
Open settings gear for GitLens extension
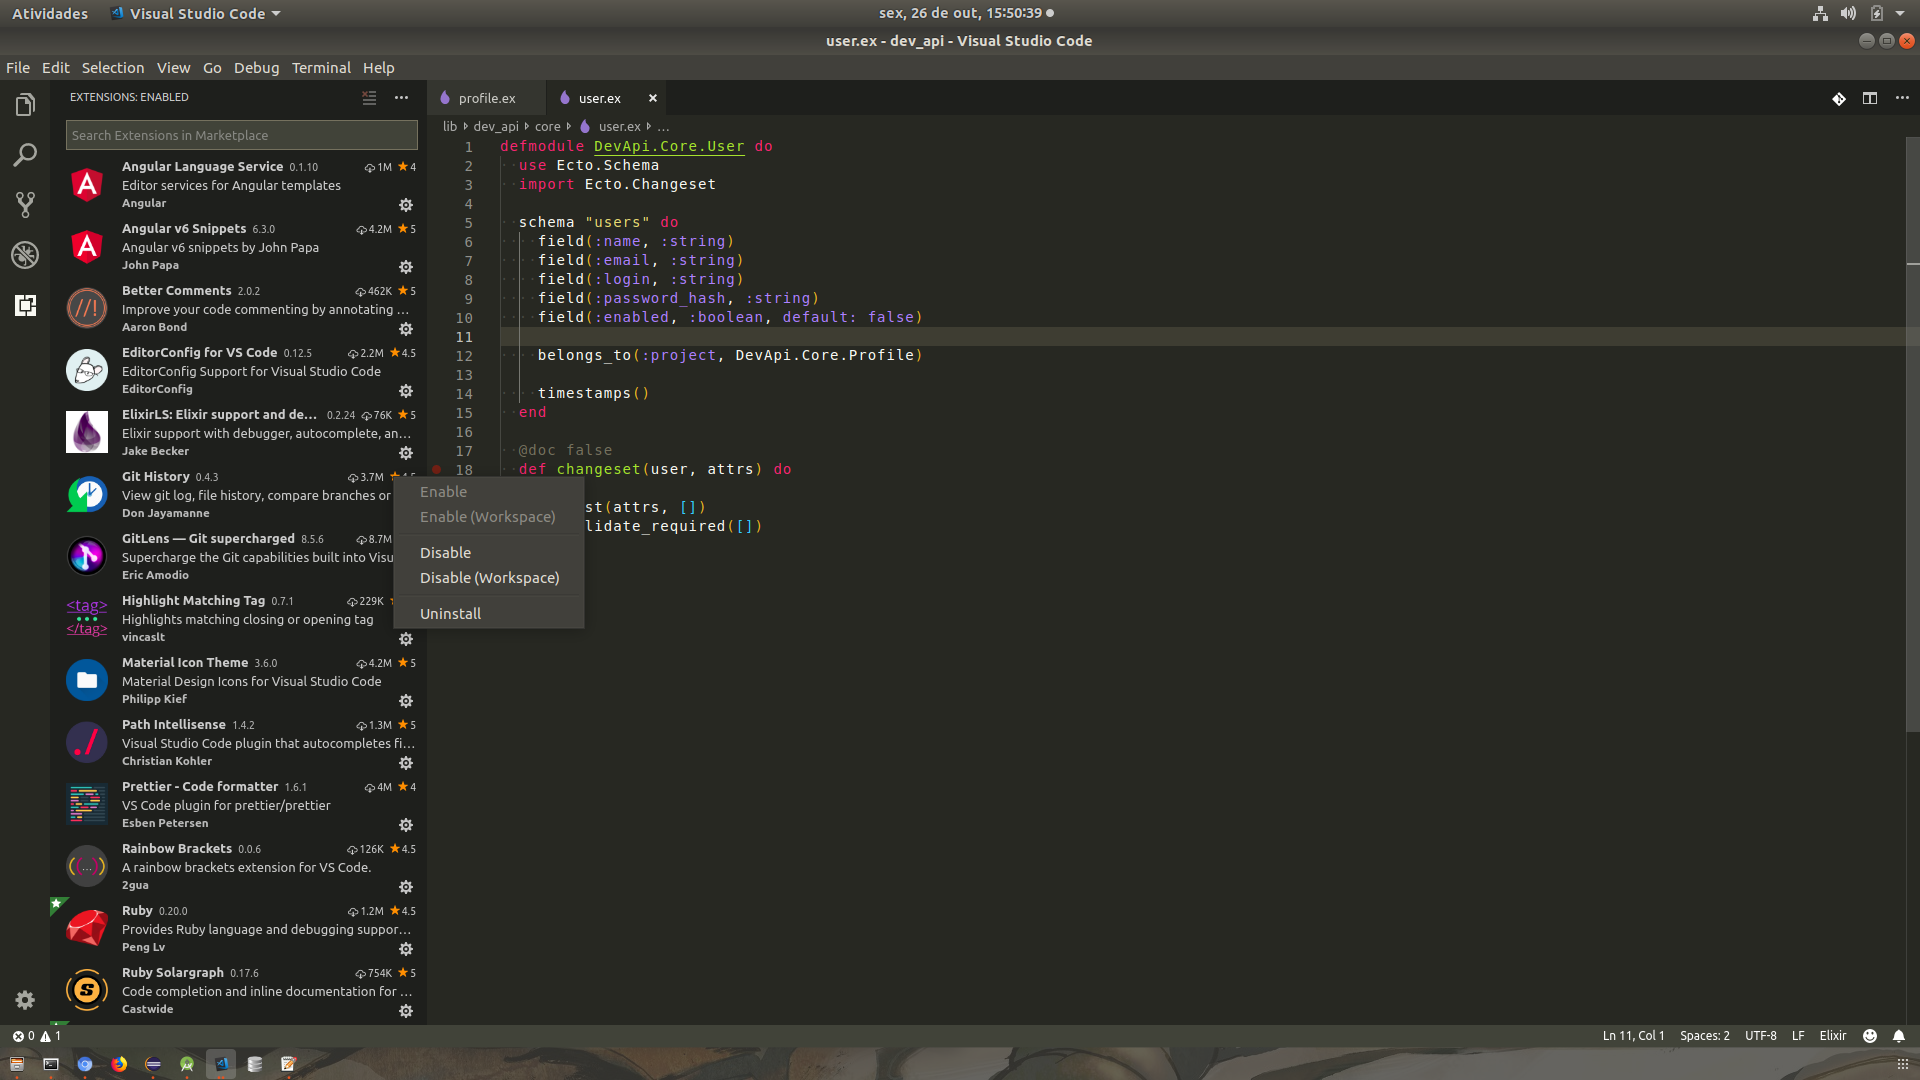[406, 577]
